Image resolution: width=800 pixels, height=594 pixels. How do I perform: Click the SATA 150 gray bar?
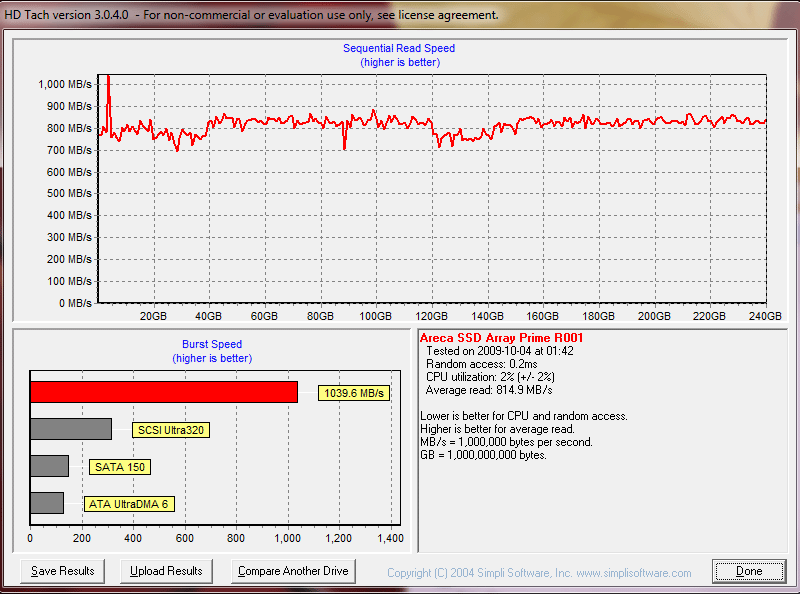click(49, 466)
